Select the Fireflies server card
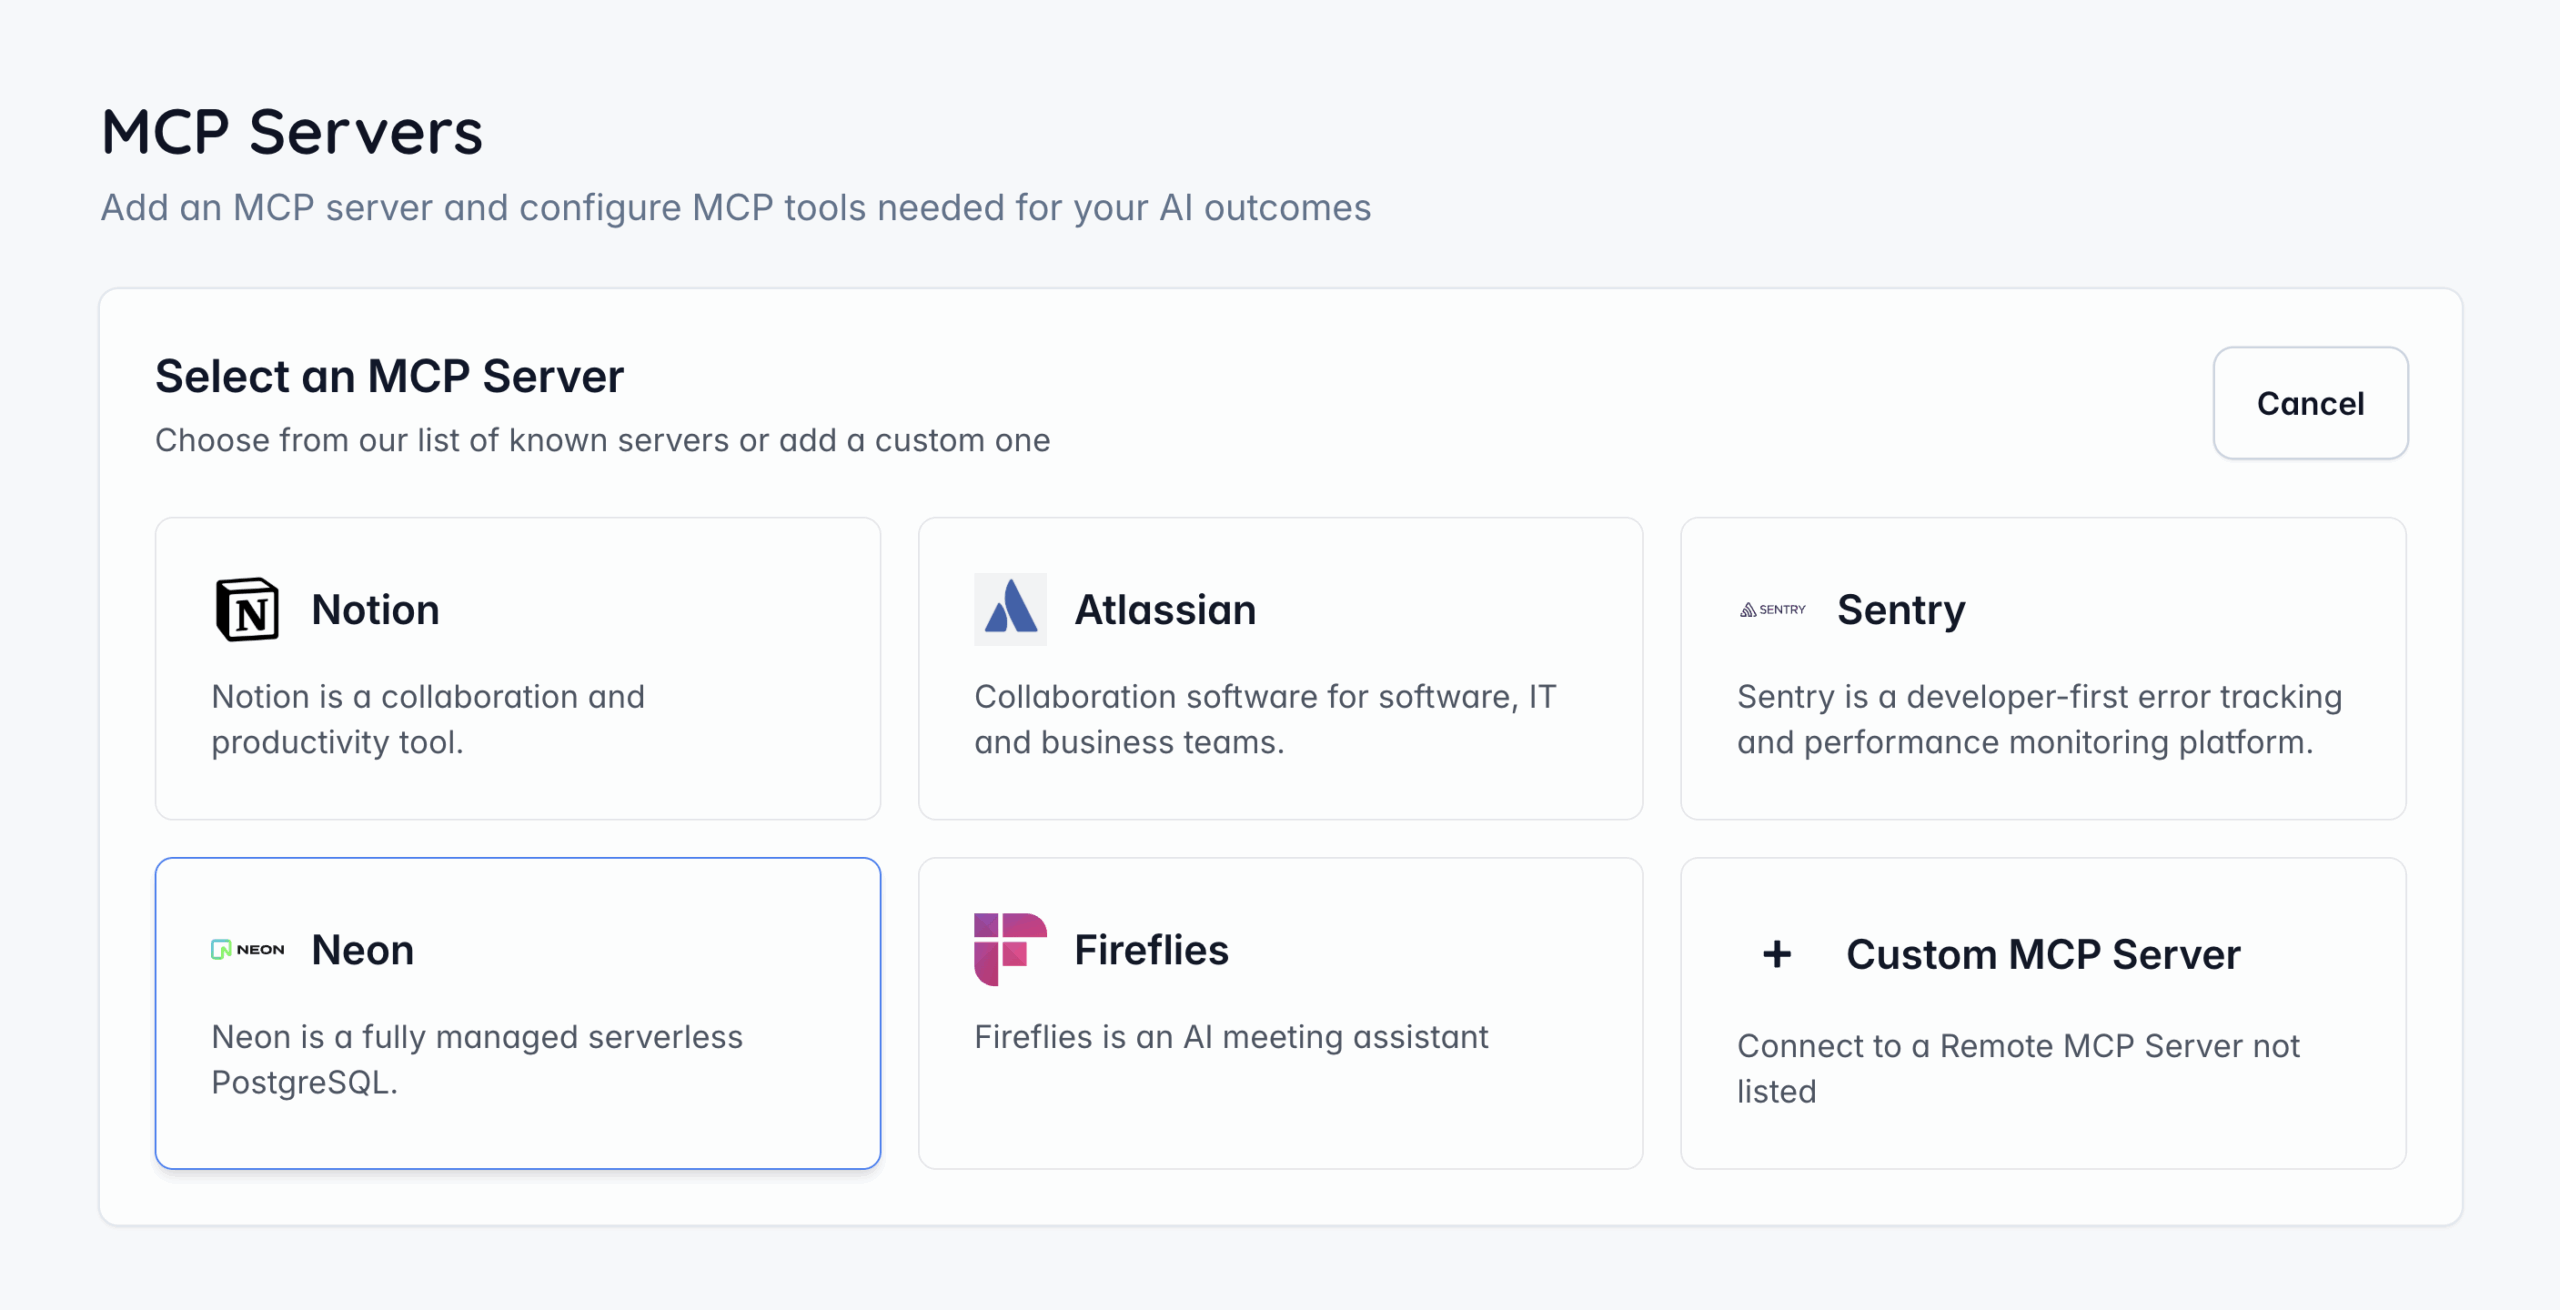Screen dimensions: 2560x1310 pos(1281,1012)
